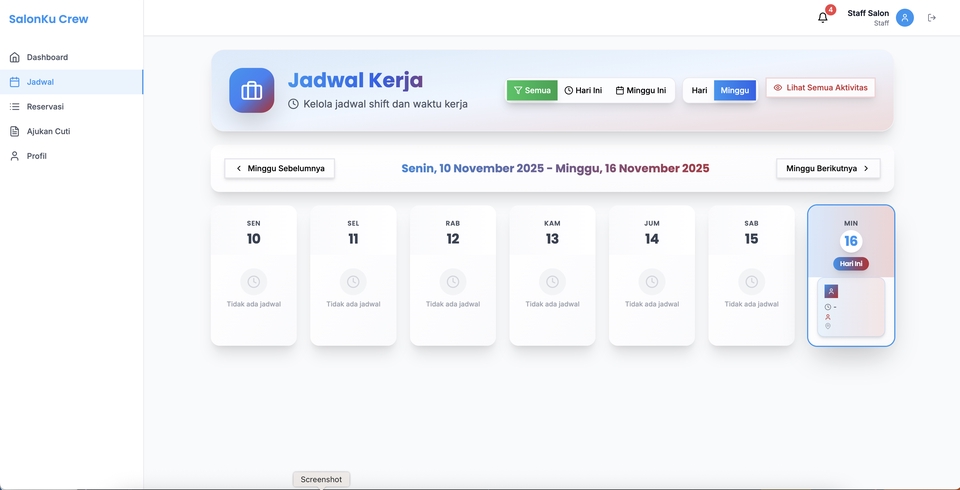Open Dashboard in the sidebar

click(x=47, y=57)
